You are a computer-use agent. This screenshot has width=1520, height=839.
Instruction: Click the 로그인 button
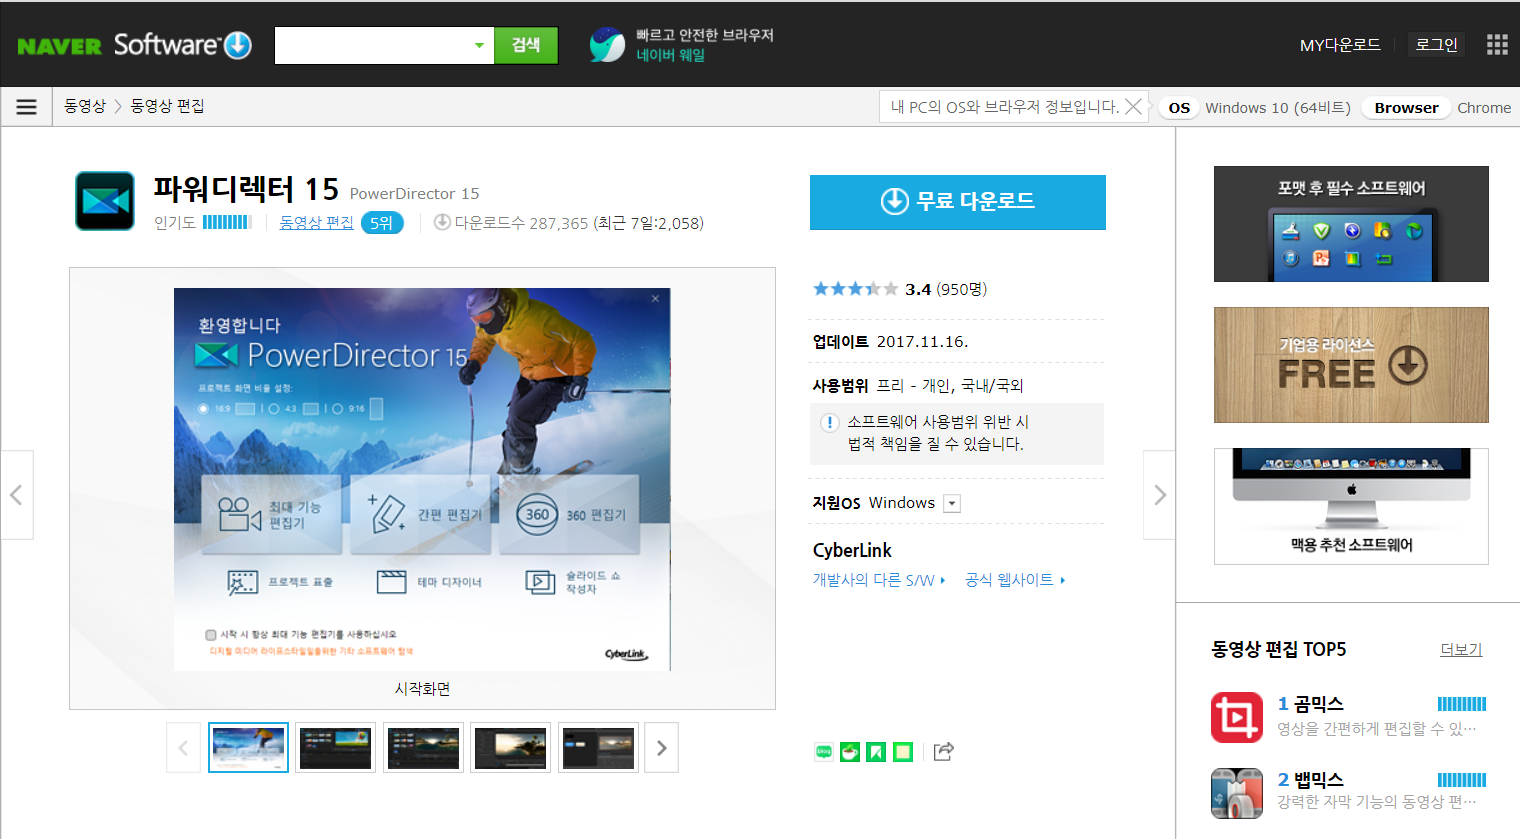coord(1437,45)
